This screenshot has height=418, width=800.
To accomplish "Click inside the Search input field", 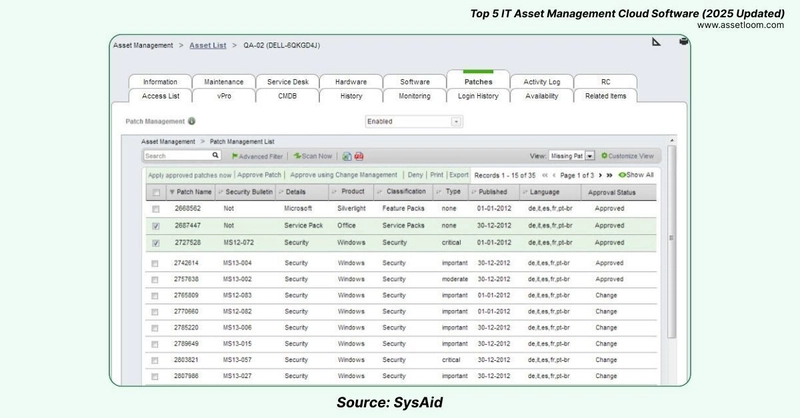I will (x=177, y=156).
